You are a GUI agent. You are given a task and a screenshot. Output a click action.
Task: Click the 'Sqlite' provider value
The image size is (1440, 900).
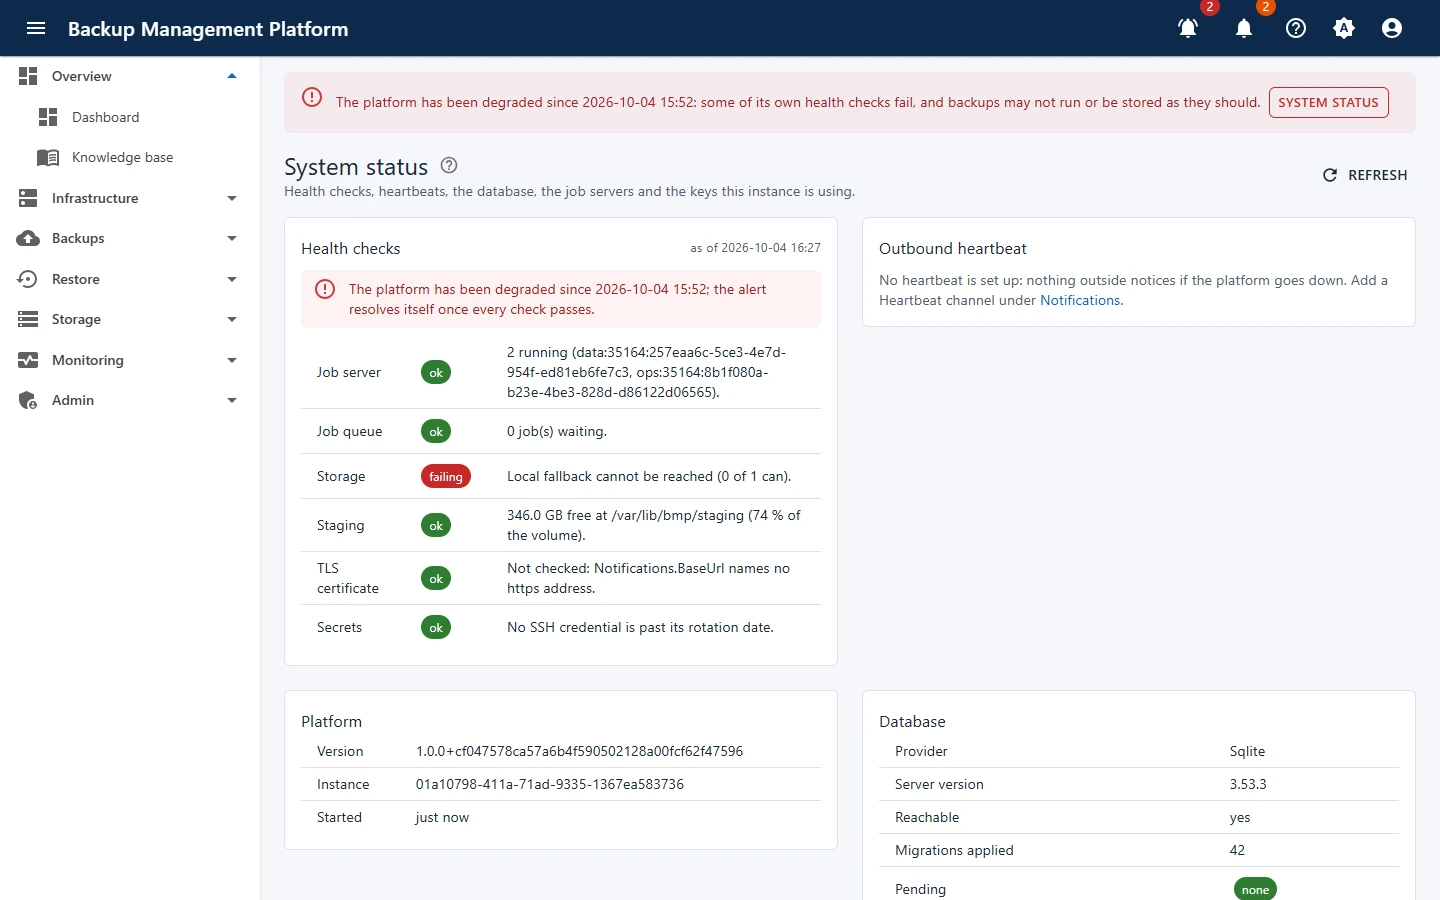click(x=1248, y=751)
